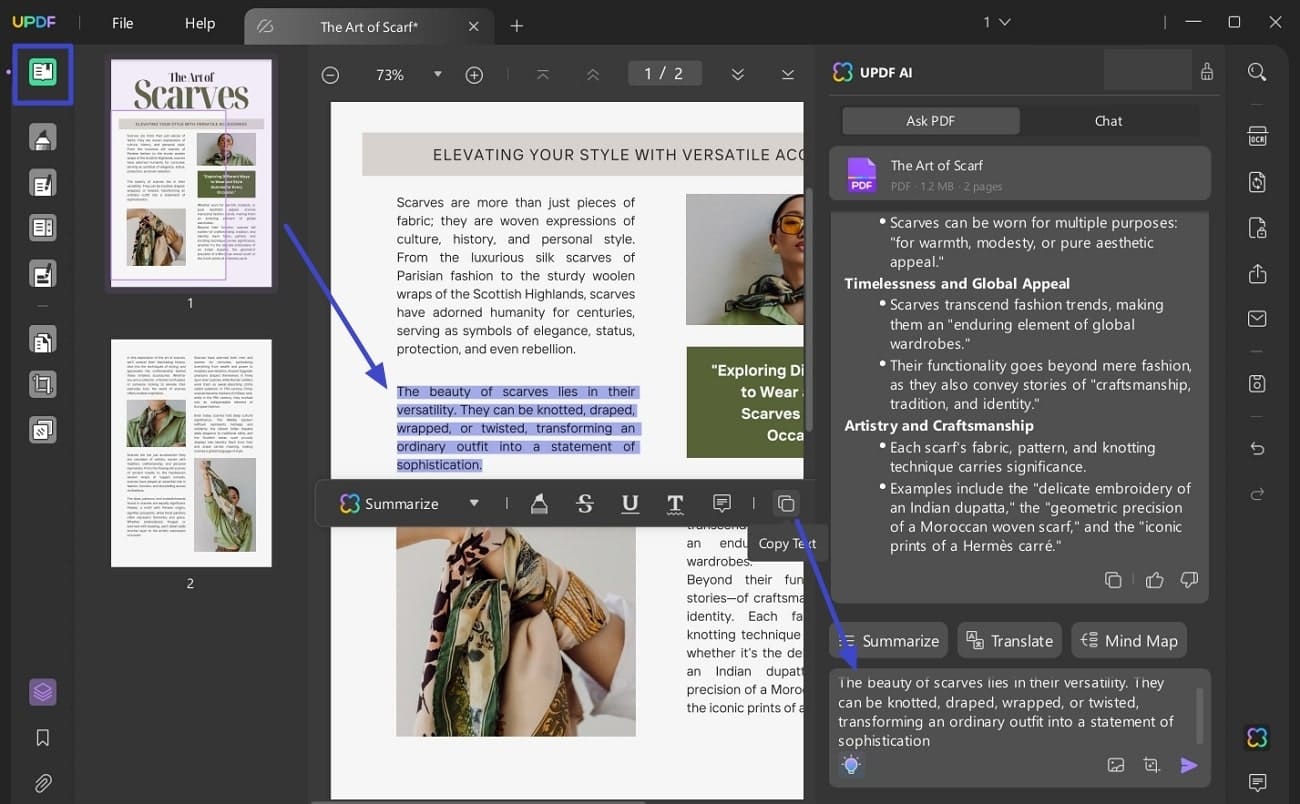
Task: Give a thumbs up to the AI answer
Action: pyautogui.click(x=1154, y=579)
